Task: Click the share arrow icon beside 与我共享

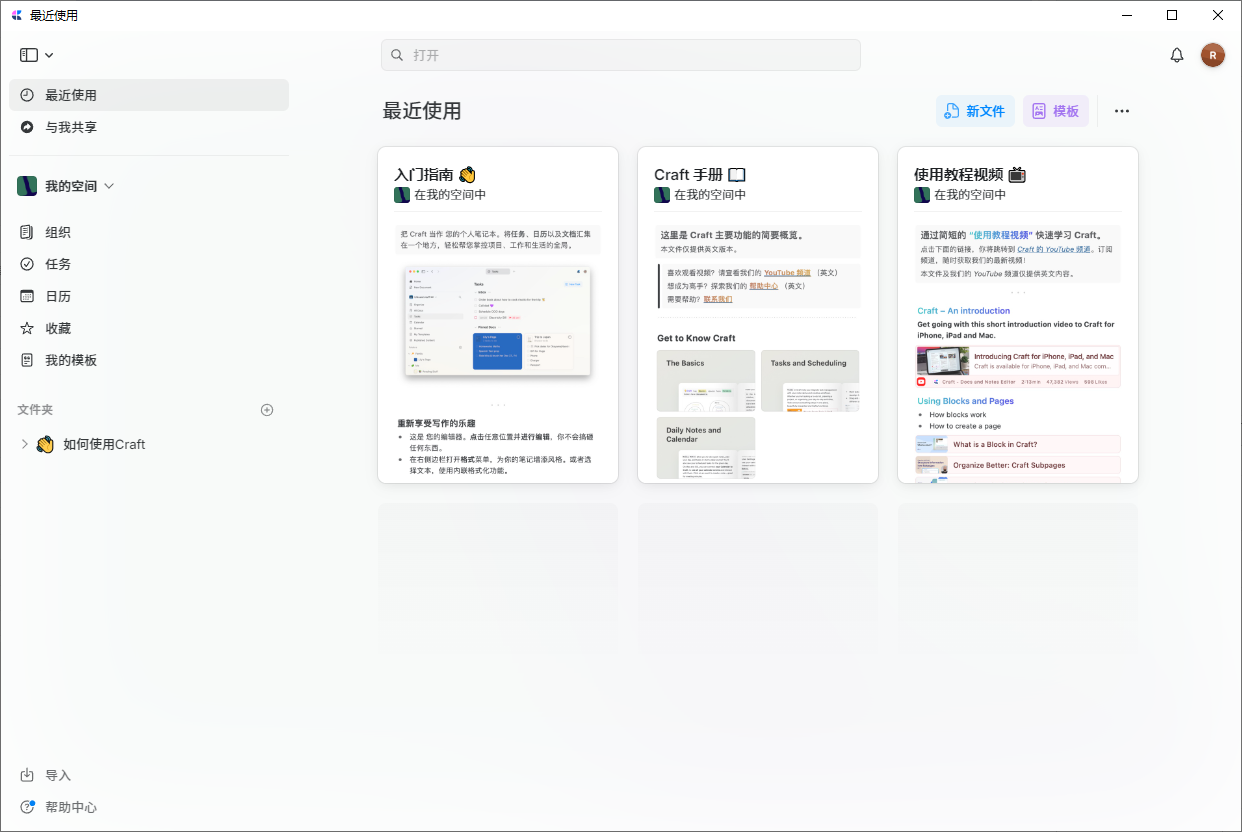Action: point(27,127)
